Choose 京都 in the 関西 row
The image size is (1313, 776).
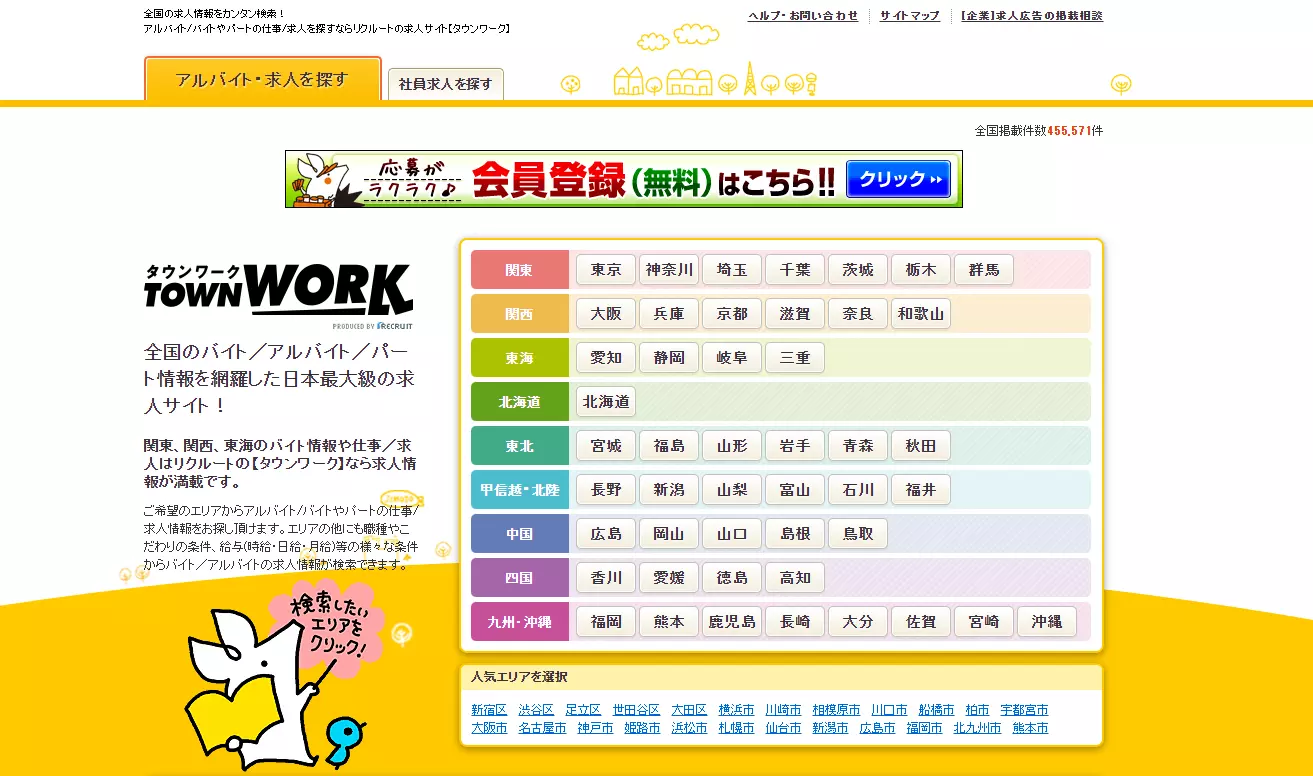pos(732,314)
